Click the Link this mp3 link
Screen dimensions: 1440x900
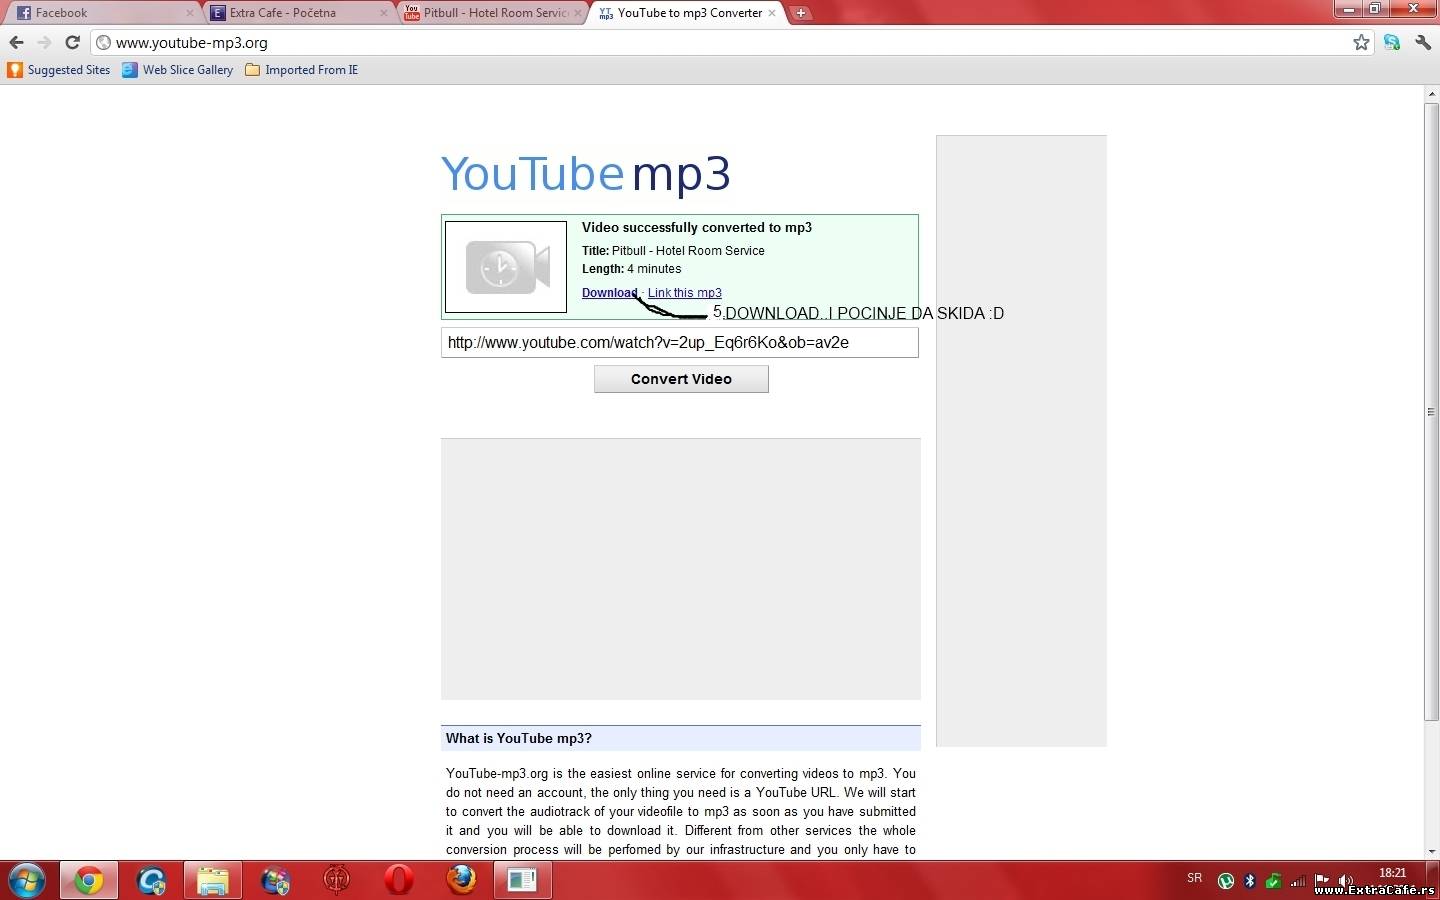pos(684,293)
